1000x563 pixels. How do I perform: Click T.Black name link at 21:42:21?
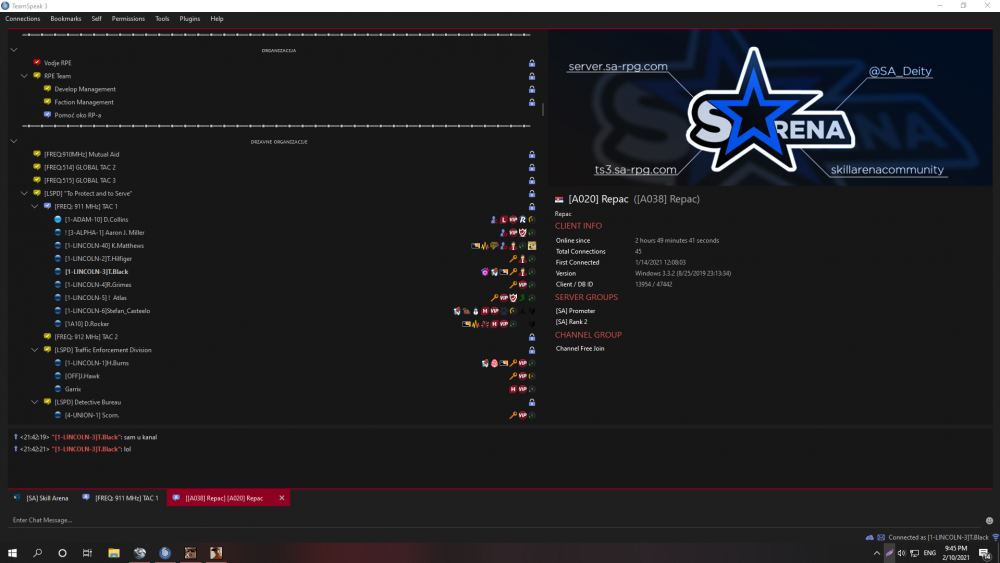[x=85, y=449]
